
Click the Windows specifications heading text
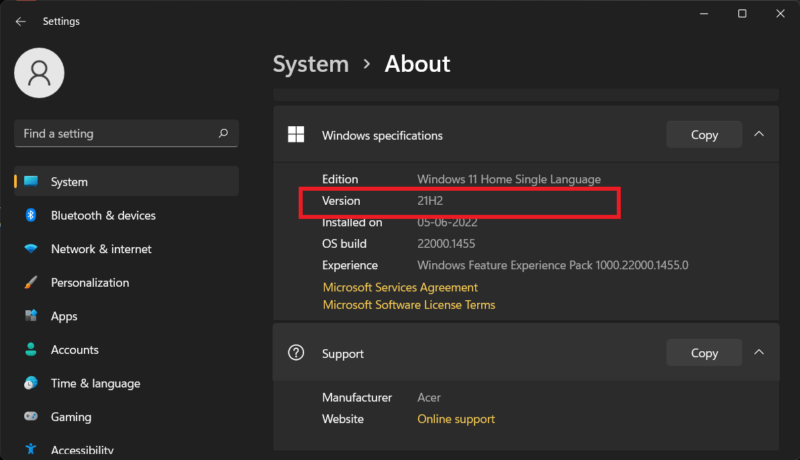(x=382, y=136)
